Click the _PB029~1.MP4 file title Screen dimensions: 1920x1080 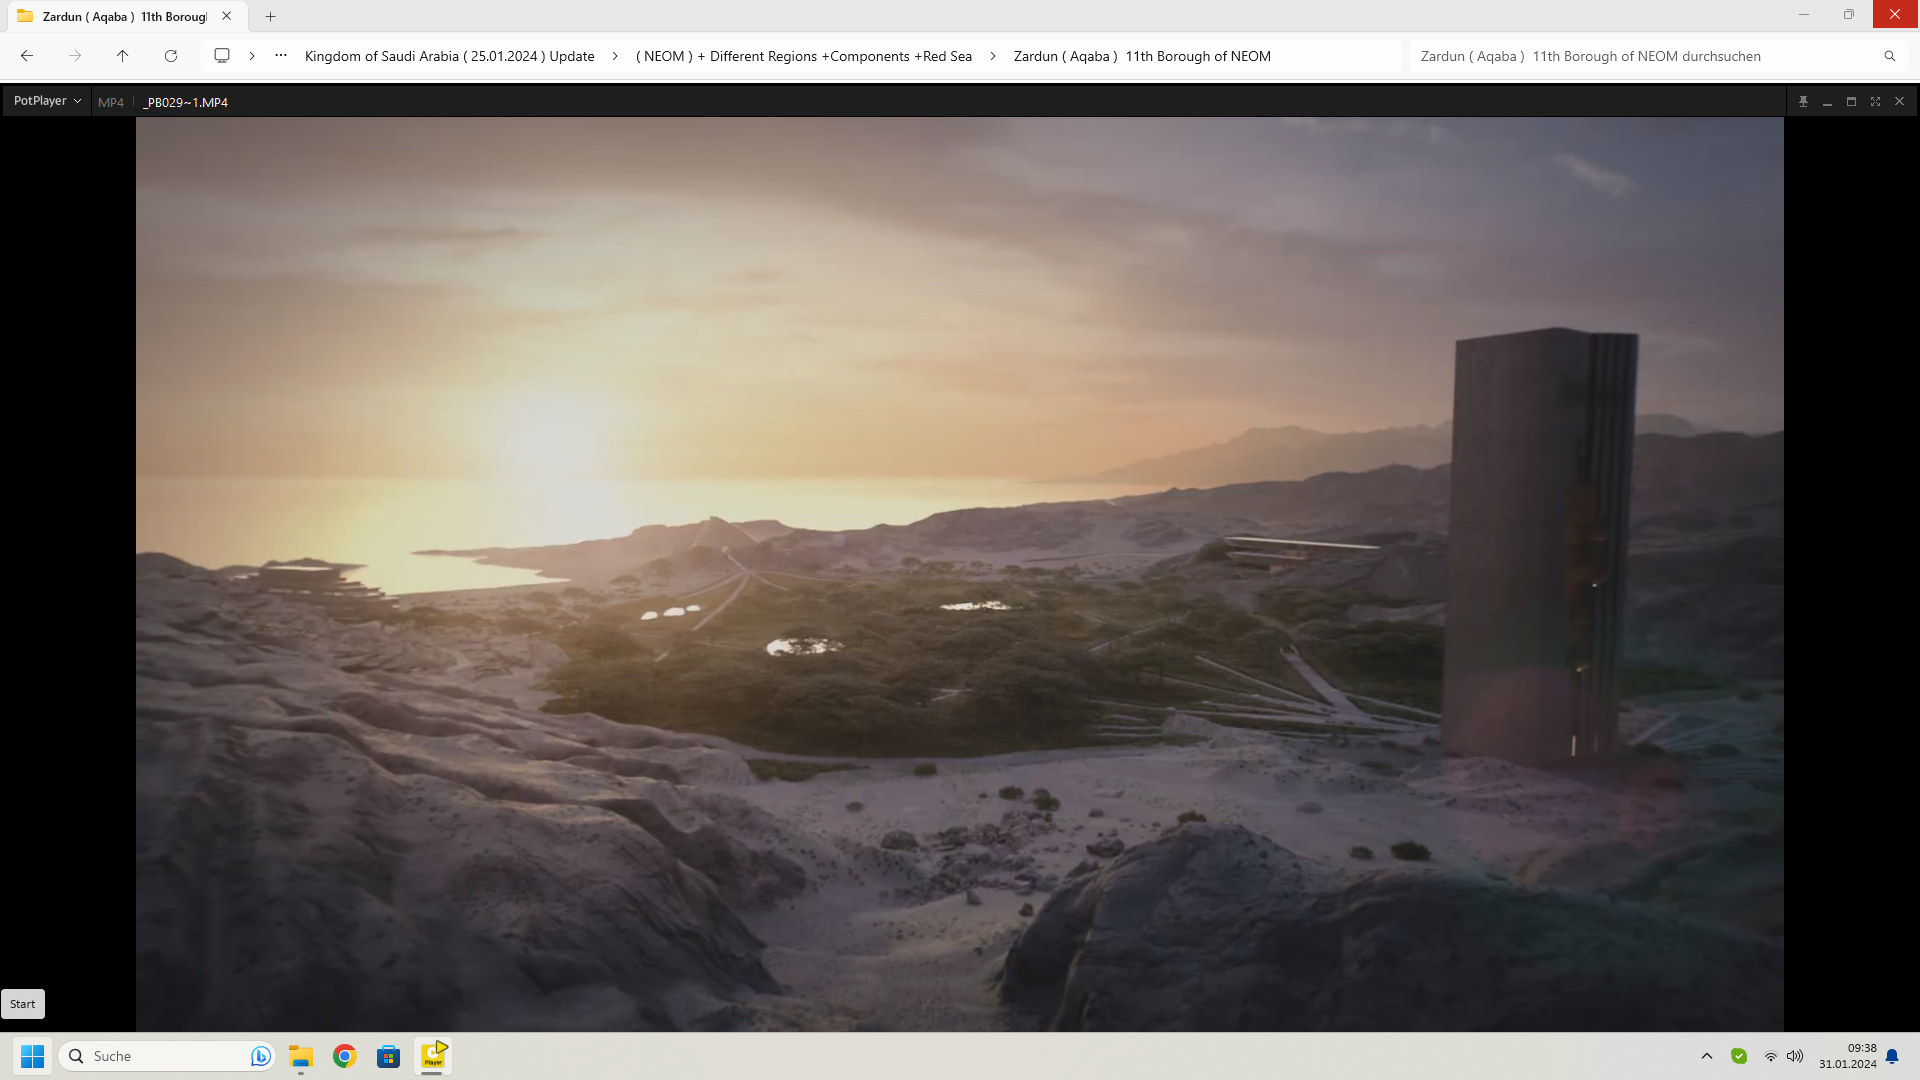186,102
